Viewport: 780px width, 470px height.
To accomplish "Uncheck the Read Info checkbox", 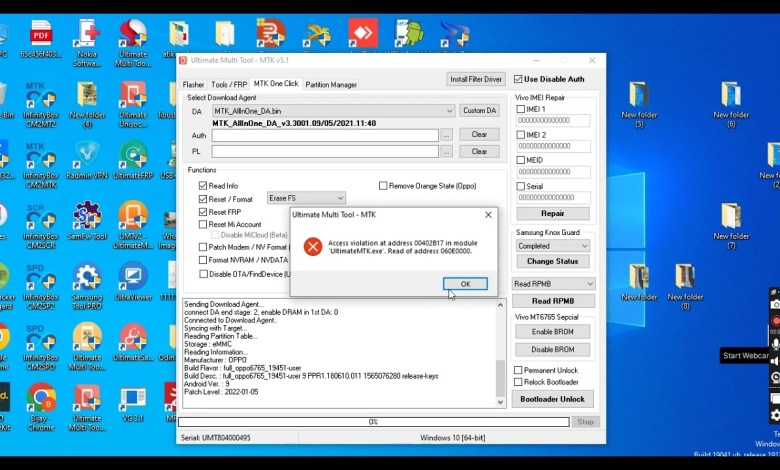I will [x=204, y=185].
